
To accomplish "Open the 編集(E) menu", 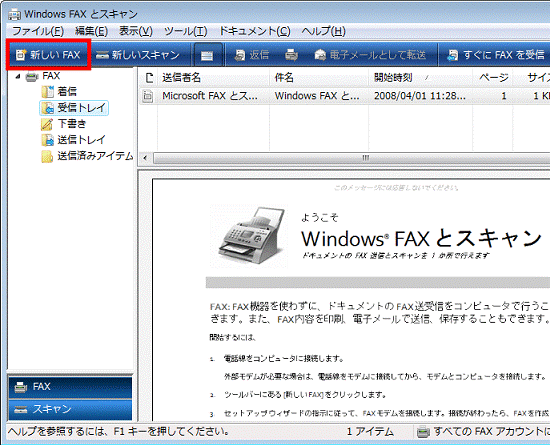I will (91, 31).
